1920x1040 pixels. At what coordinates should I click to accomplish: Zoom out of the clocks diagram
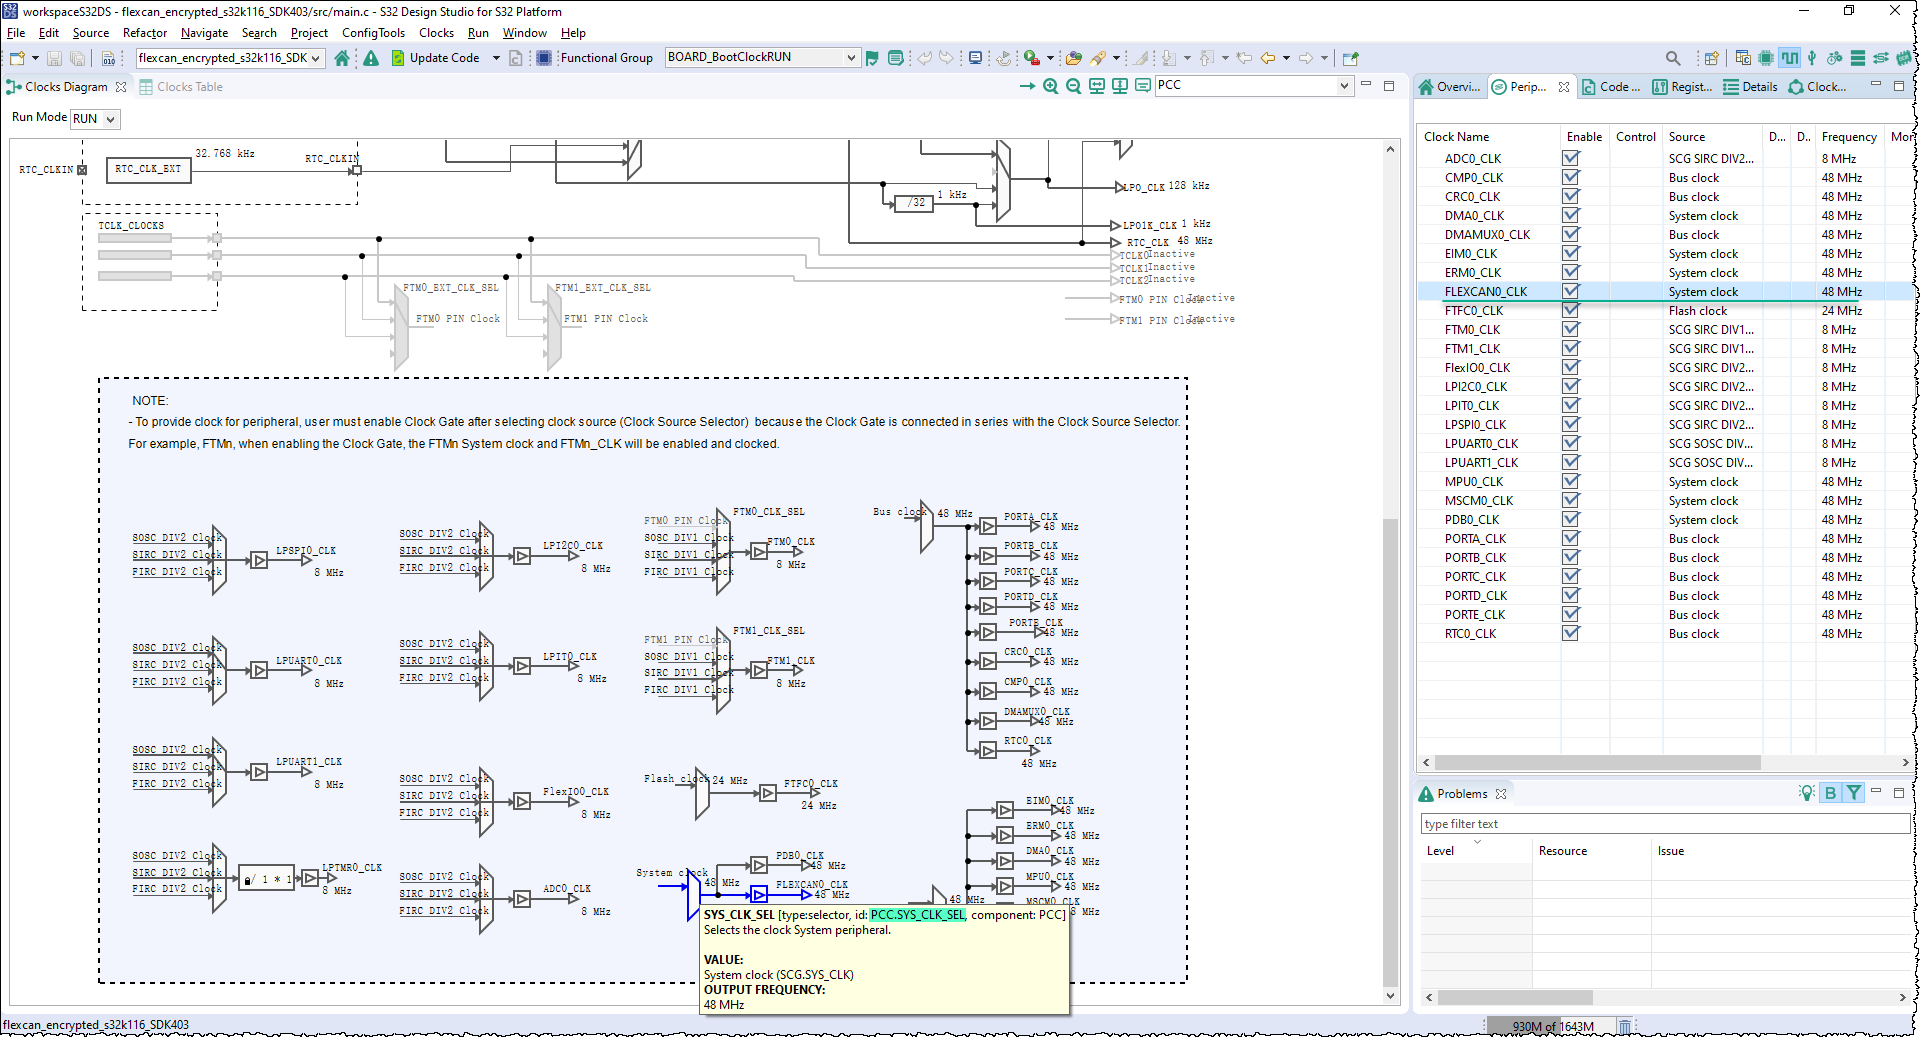pyautogui.click(x=1073, y=86)
